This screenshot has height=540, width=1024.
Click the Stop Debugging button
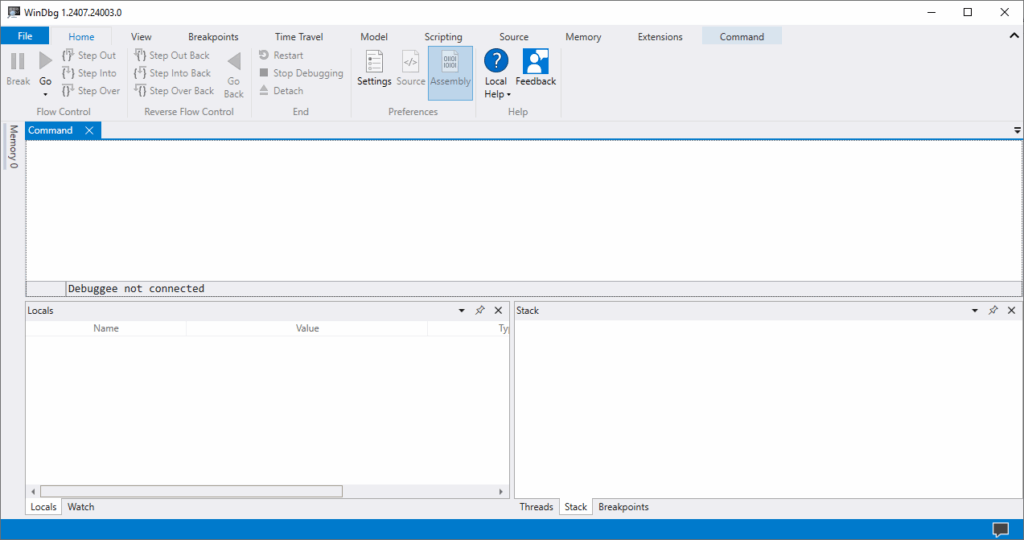[300, 73]
